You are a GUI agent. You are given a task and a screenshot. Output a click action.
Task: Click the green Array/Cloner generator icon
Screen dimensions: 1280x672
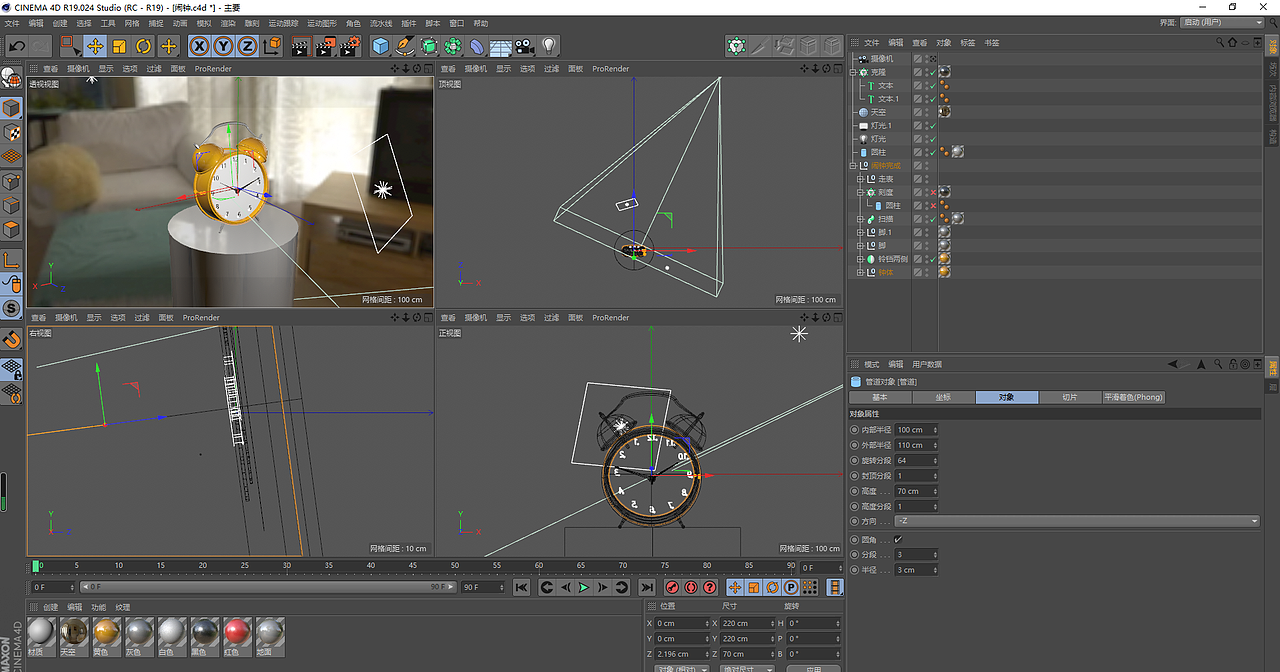(453, 46)
